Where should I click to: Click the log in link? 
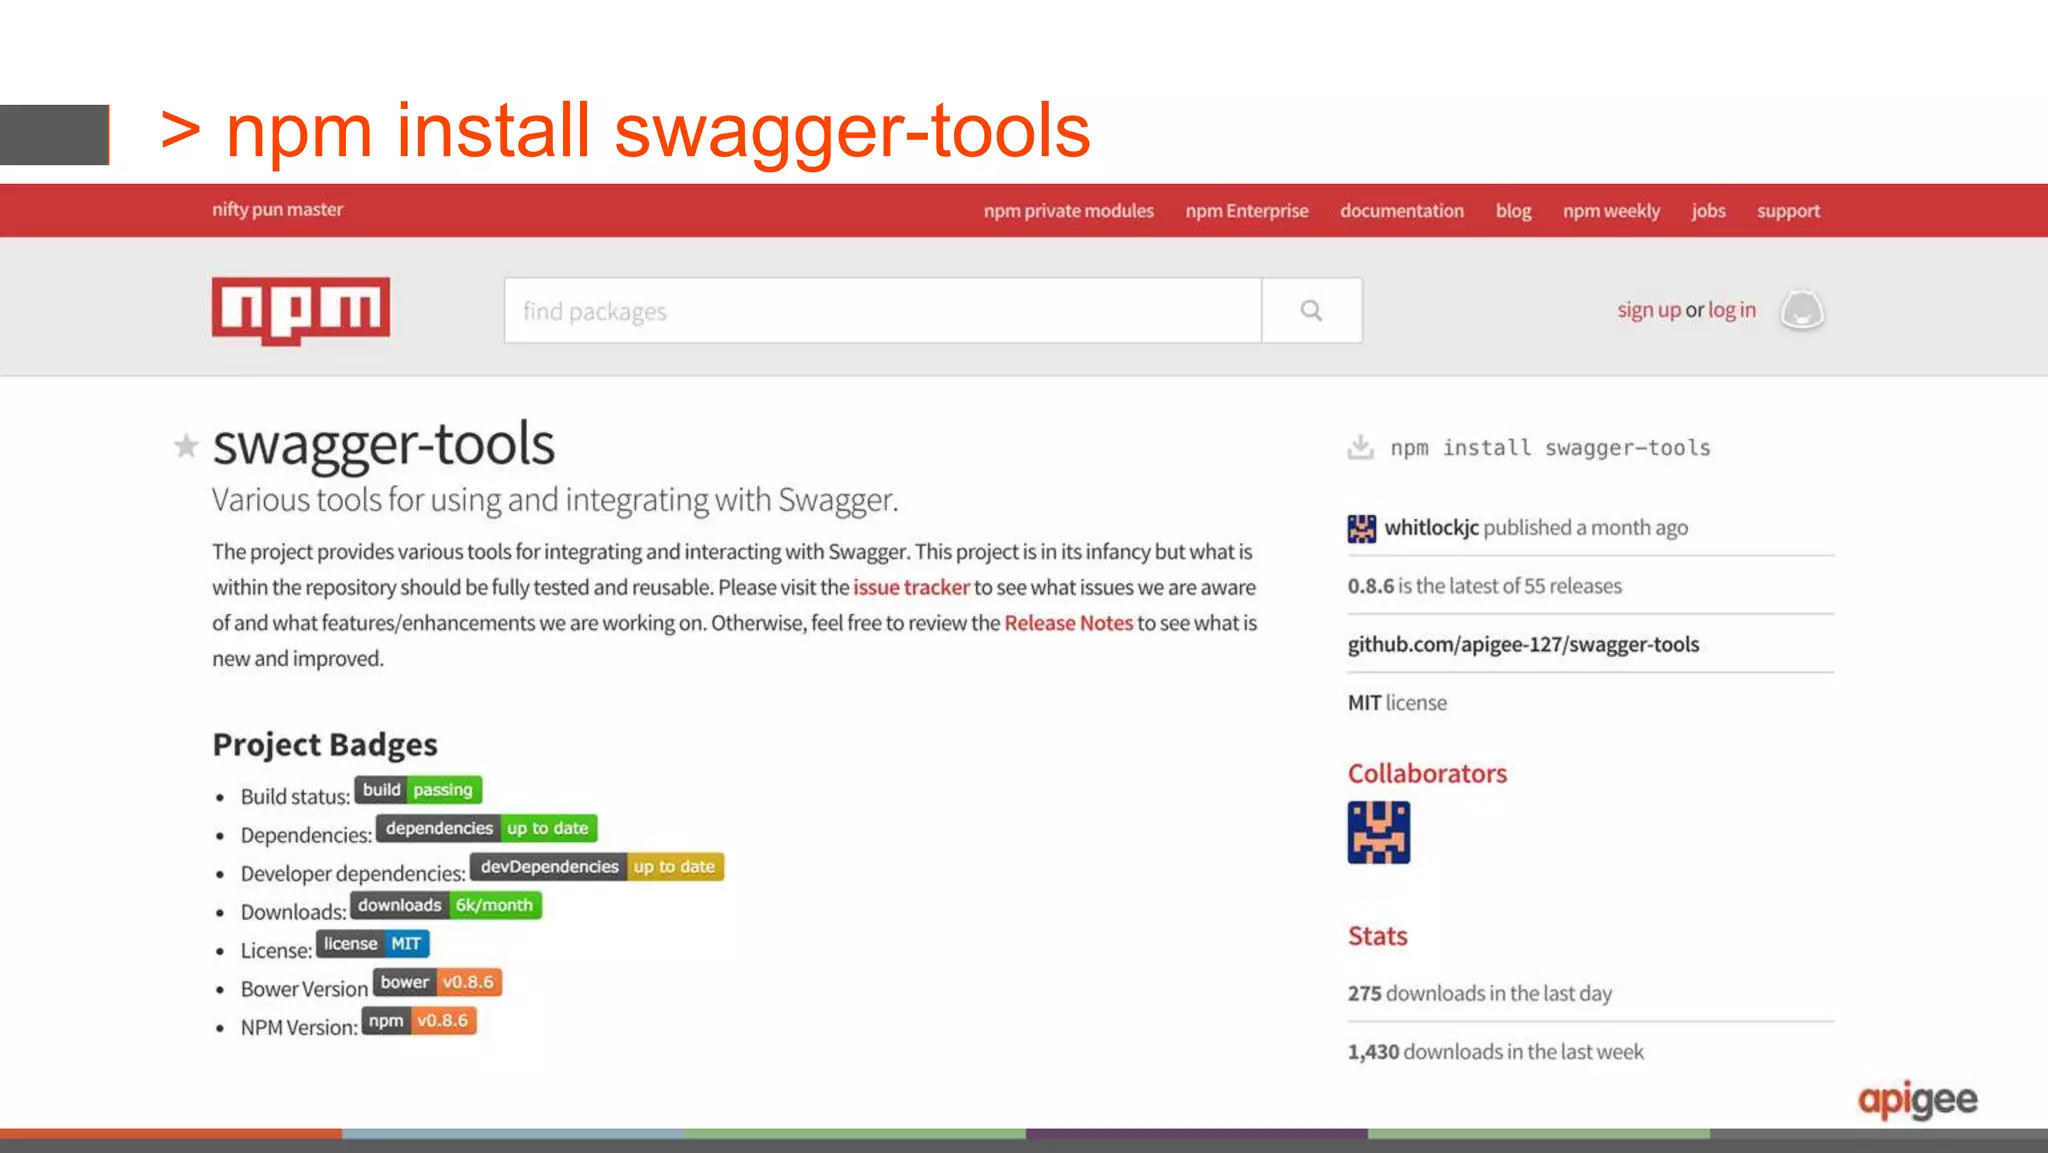(1732, 310)
